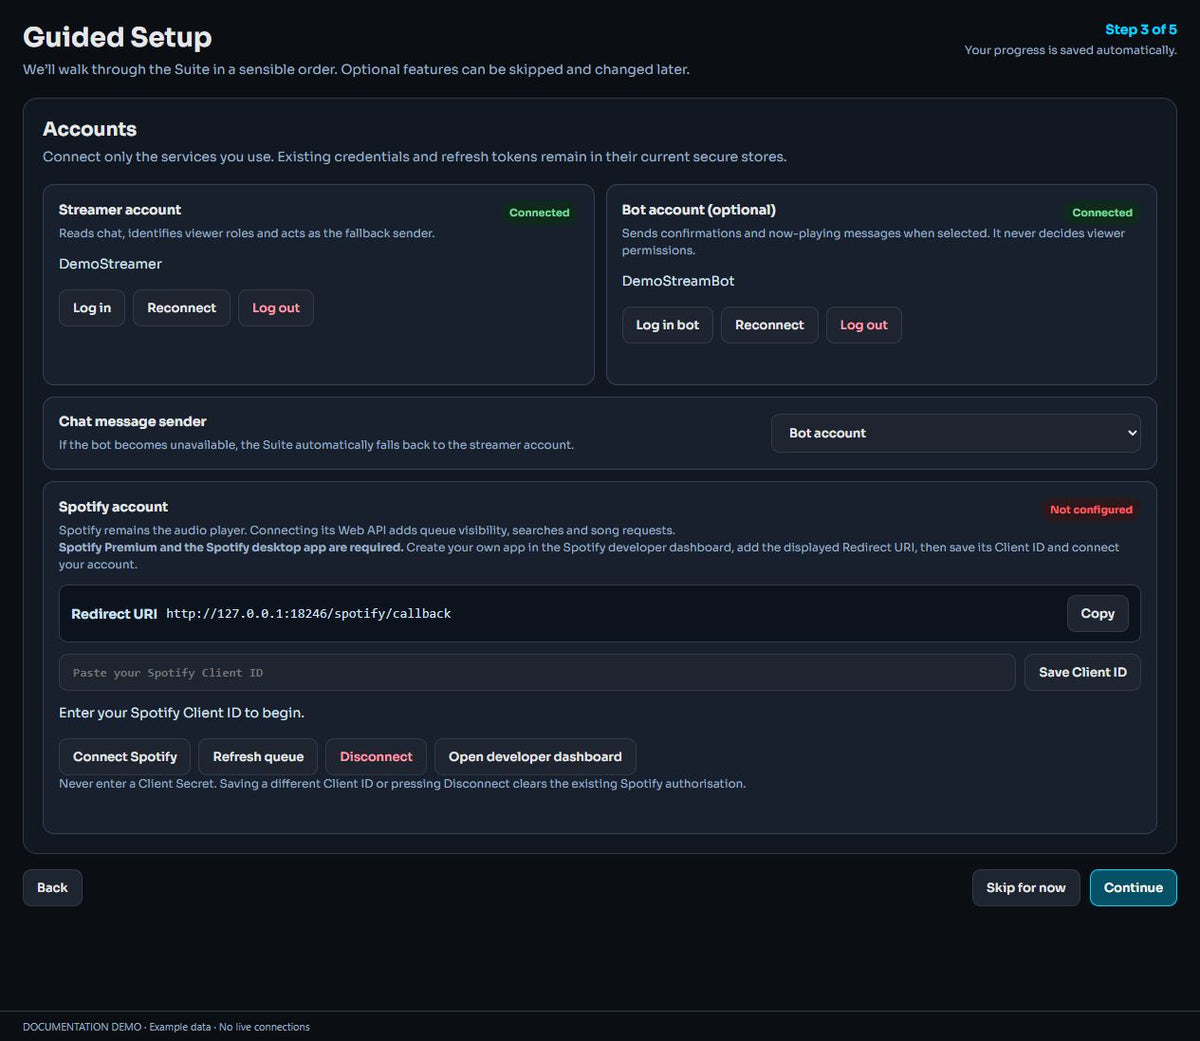
Task: Click the "Spotify account" heading
Action: point(113,507)
